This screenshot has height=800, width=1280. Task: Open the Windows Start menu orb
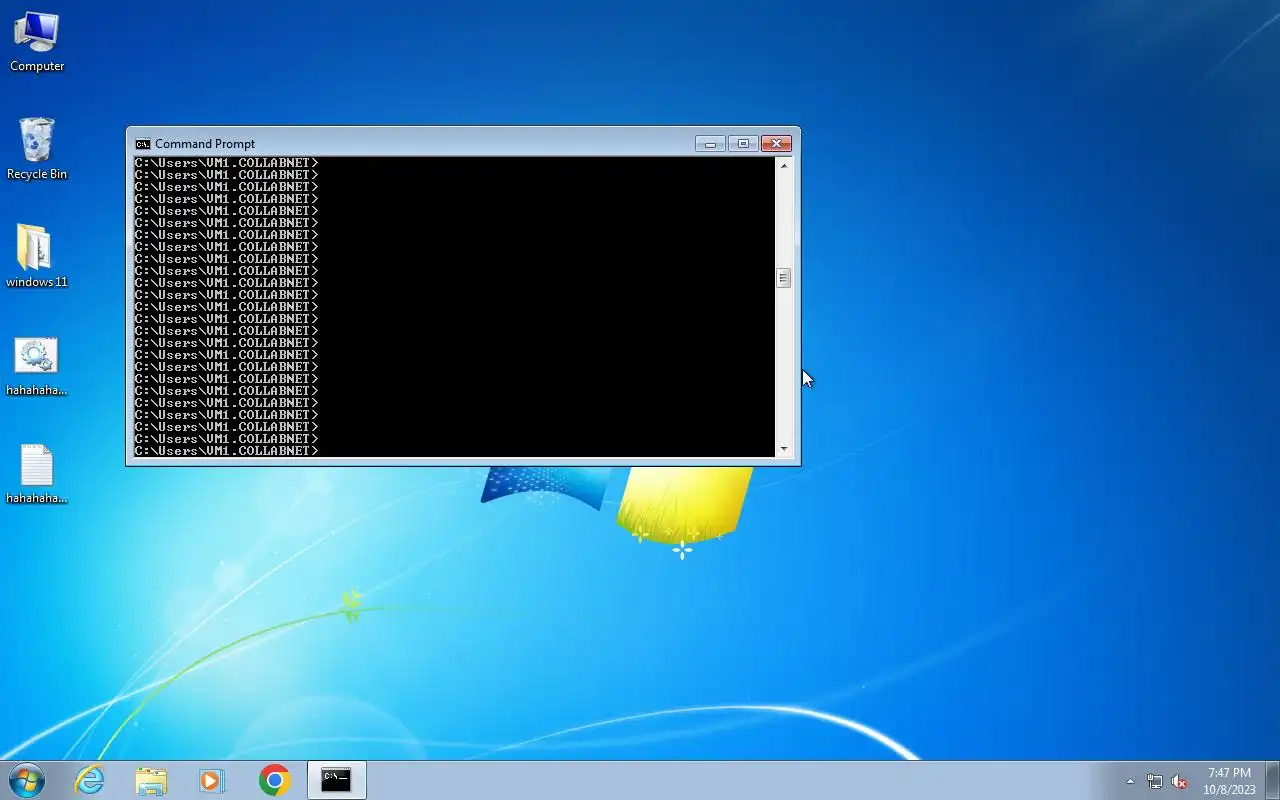[27, 780]
